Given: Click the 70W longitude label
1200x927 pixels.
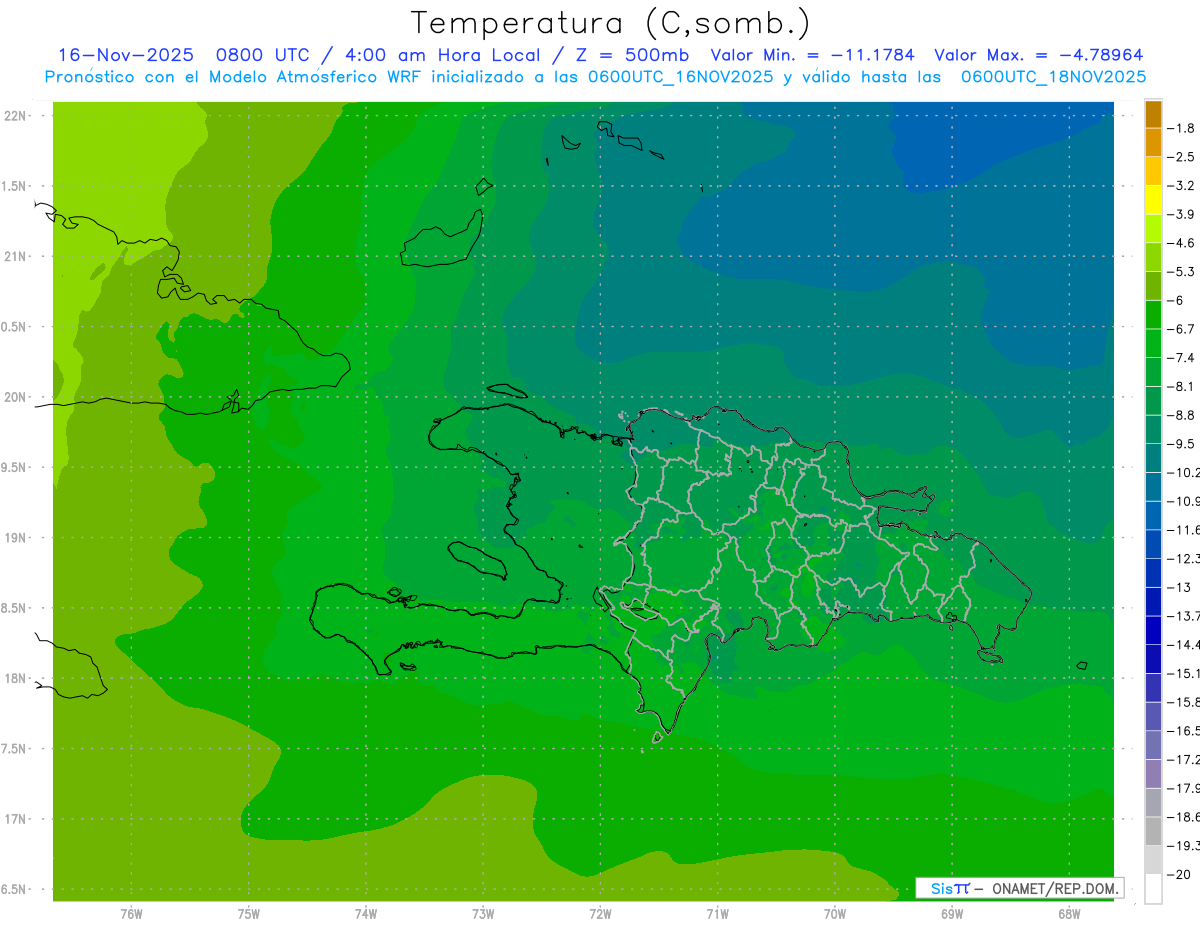Looking at the screenshot, I should pos(834,913).
